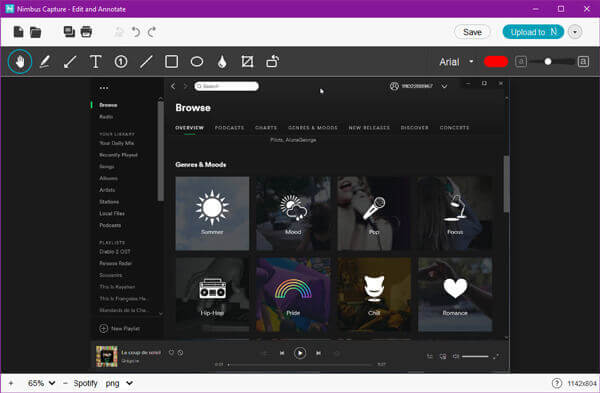The image size is (600, 393).
Task: Open the Chill genre tile
Action: tap(374, 295)
